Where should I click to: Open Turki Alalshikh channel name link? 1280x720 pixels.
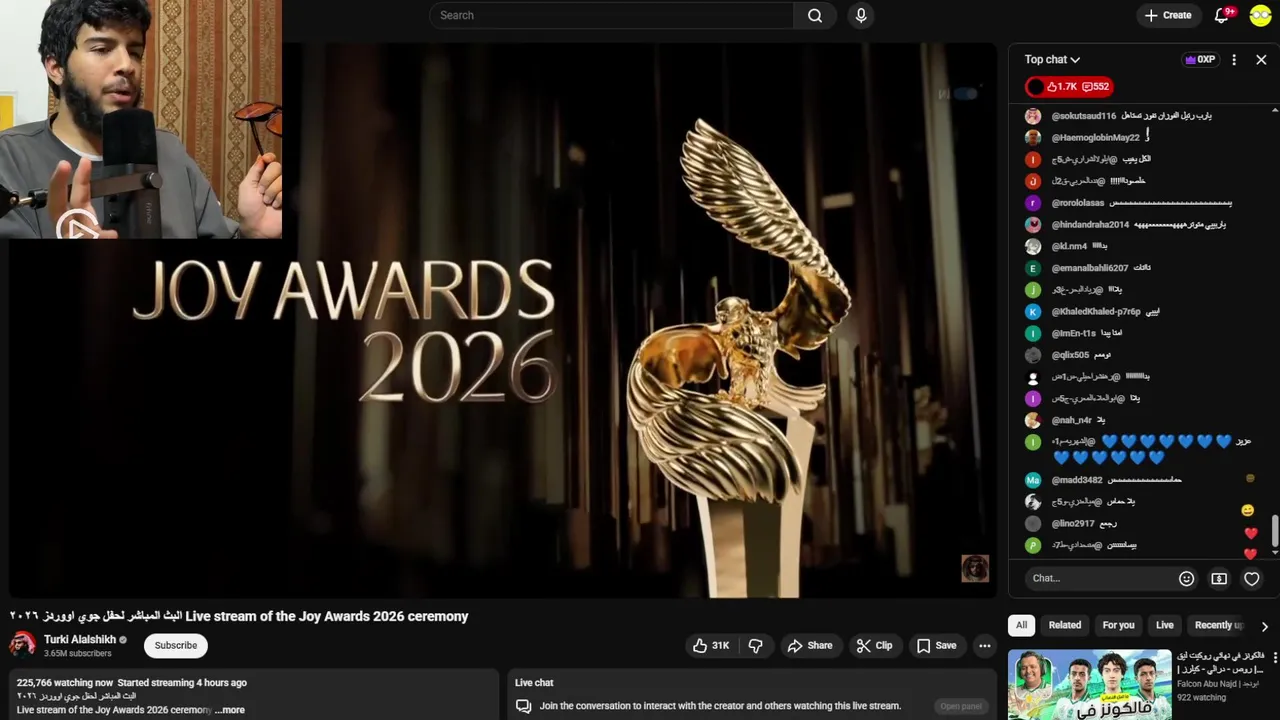tap(80, 640)
